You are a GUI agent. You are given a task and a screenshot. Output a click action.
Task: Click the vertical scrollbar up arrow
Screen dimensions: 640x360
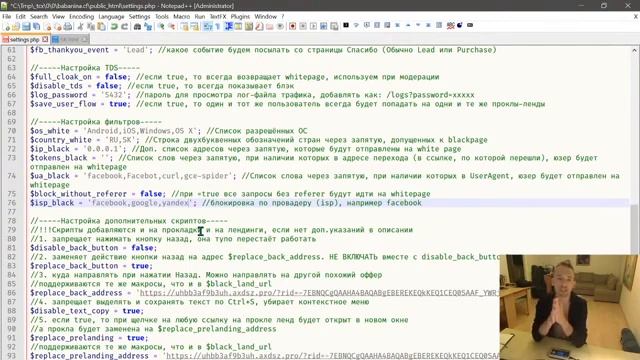[634, 50]
